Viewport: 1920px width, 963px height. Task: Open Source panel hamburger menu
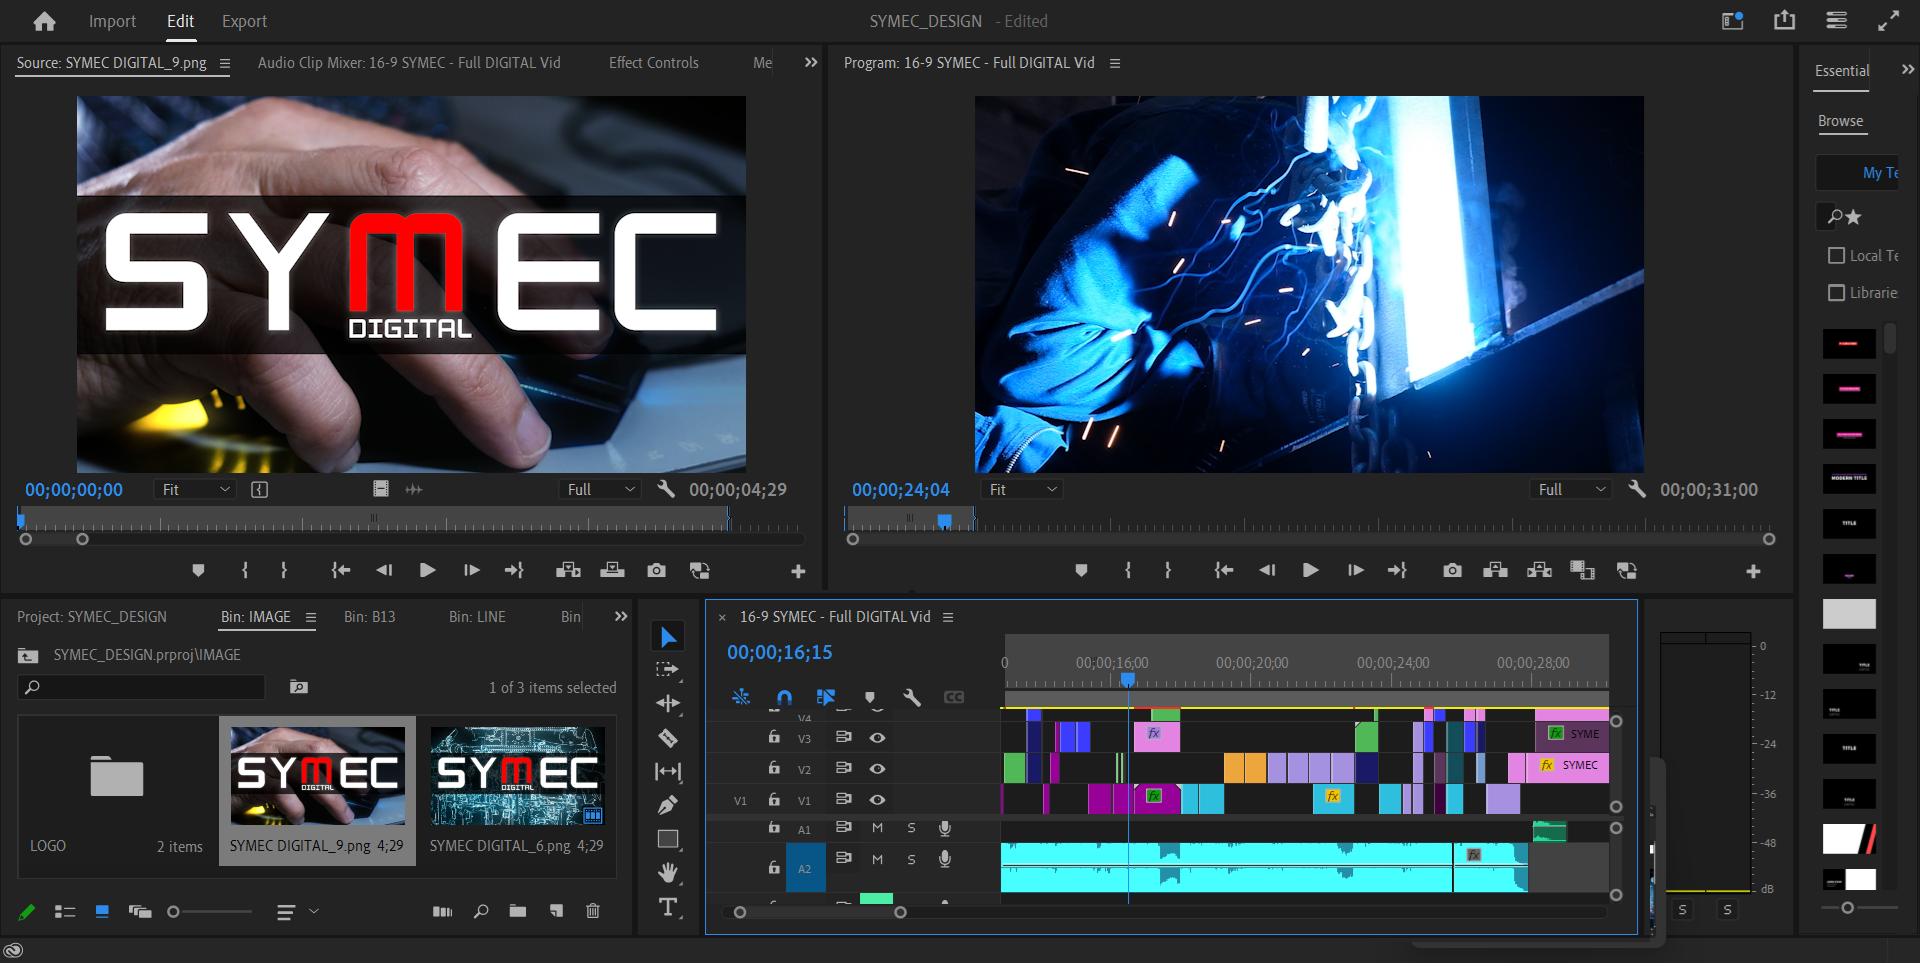[225, 63]
